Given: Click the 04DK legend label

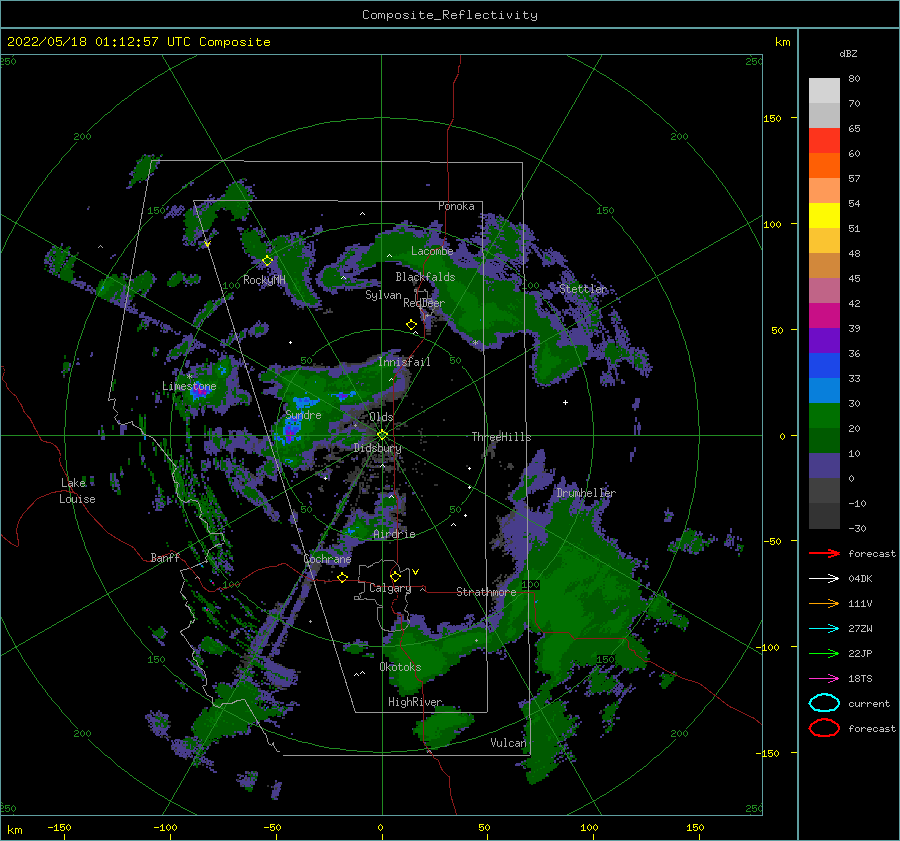Looking at the screenshot, I should (860, 579).
